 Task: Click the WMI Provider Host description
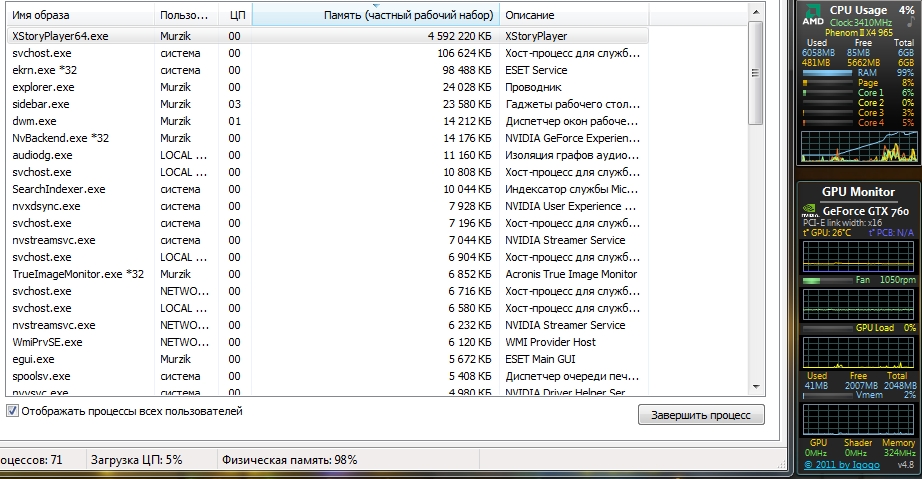click(550, 342)
